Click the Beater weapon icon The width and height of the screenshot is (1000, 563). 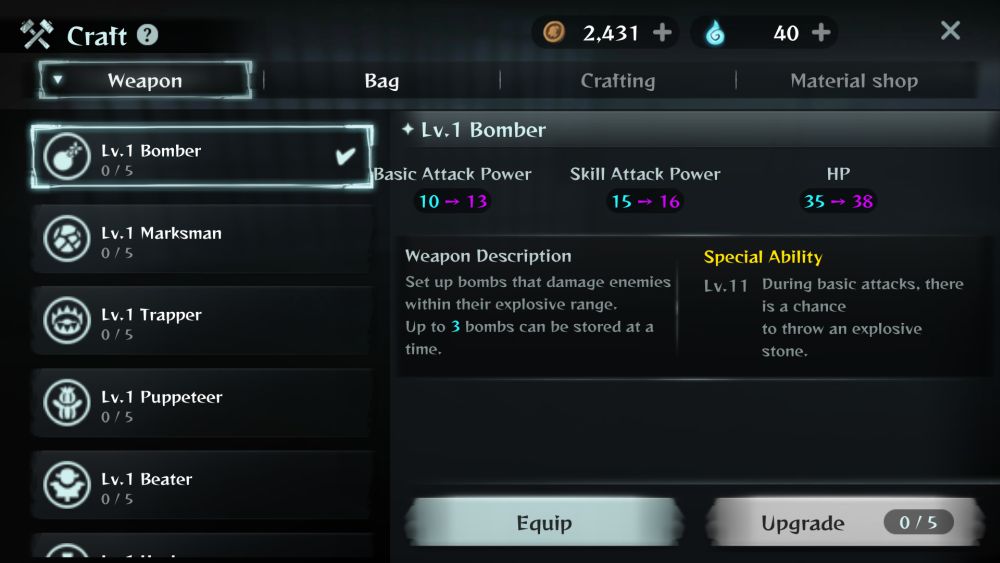tap(67, 485)
